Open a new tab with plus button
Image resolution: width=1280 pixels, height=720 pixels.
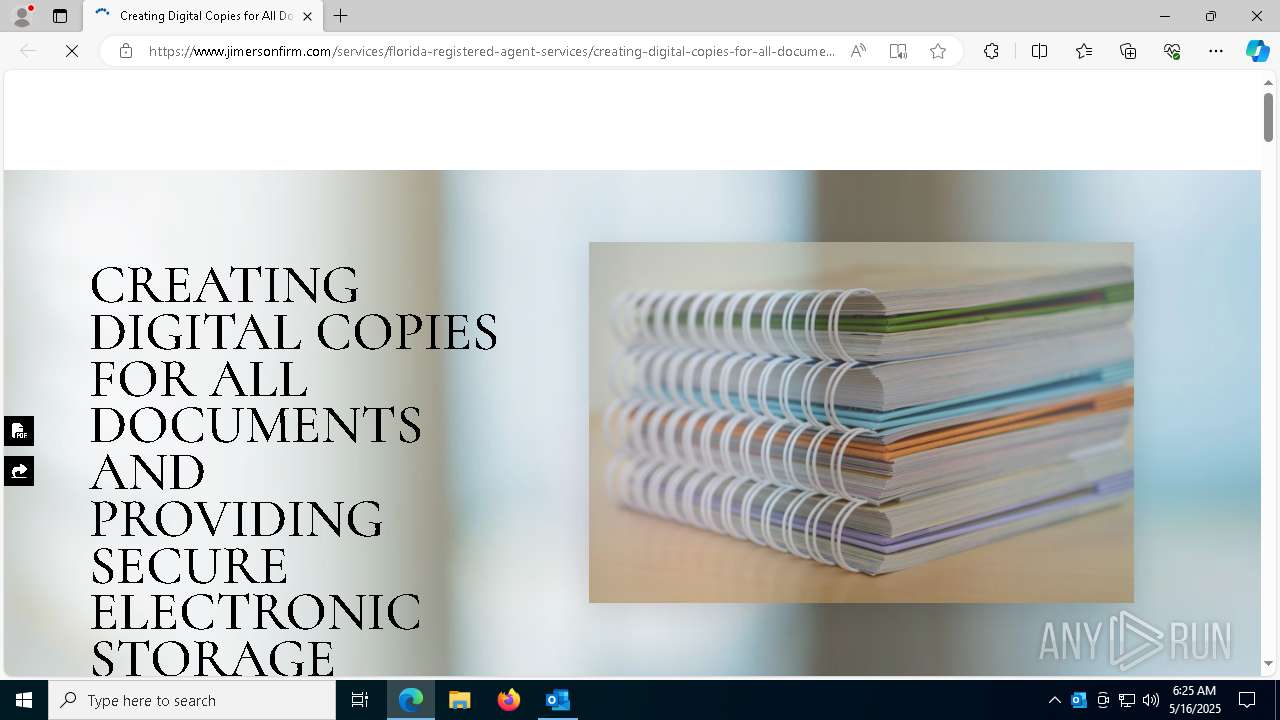(x=341, y=16)
